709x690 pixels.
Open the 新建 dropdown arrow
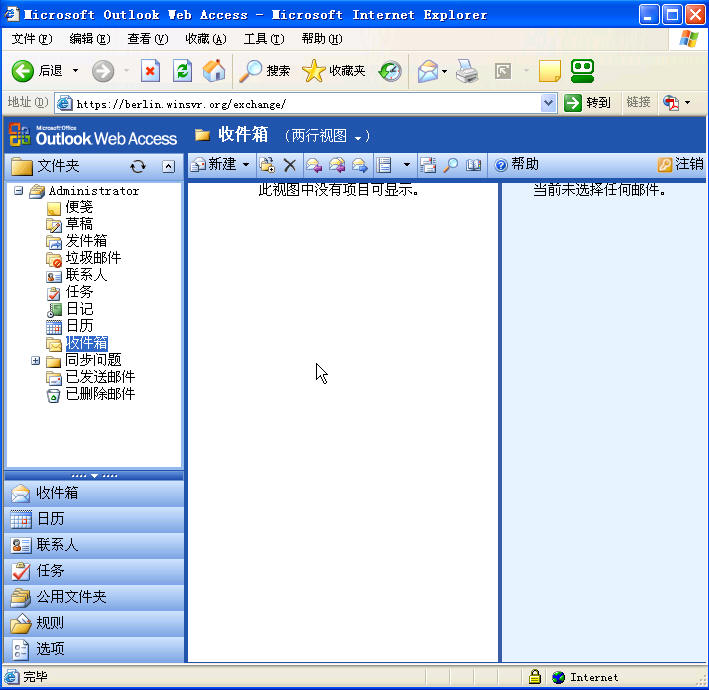(x=246, y=165)
